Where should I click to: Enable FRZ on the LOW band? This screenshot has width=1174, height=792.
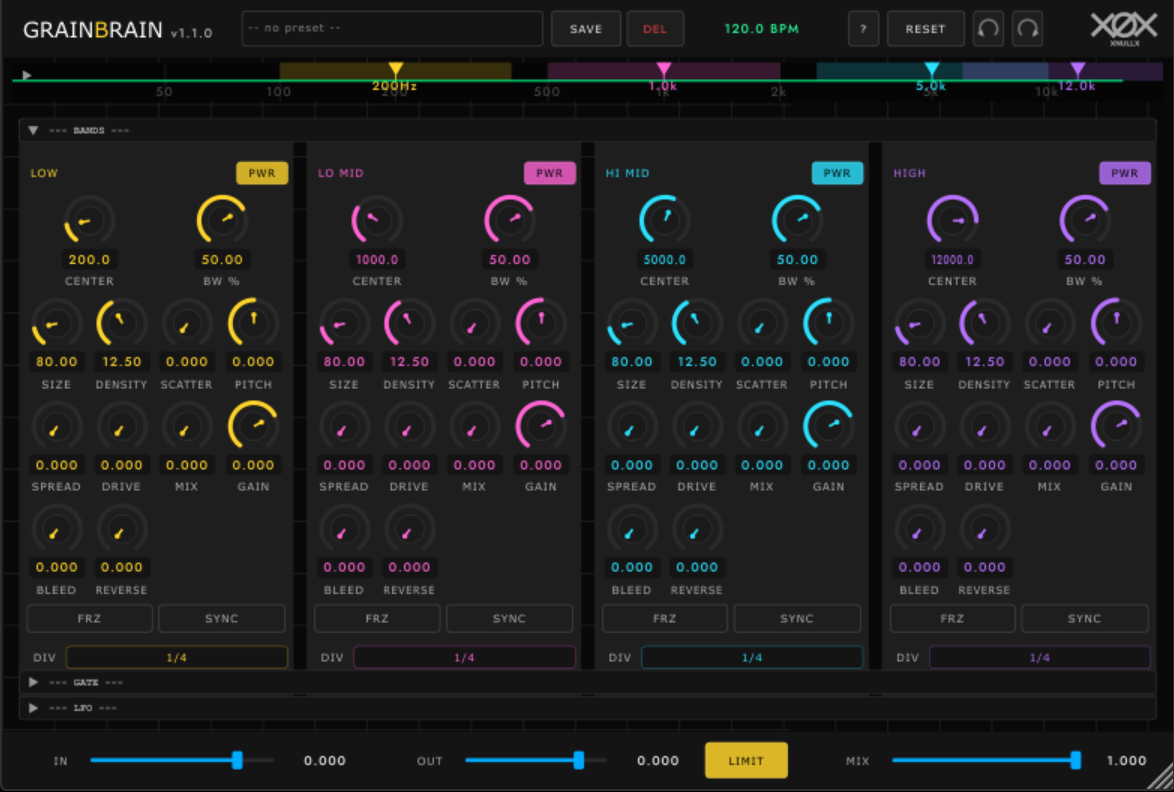[90, 618]
